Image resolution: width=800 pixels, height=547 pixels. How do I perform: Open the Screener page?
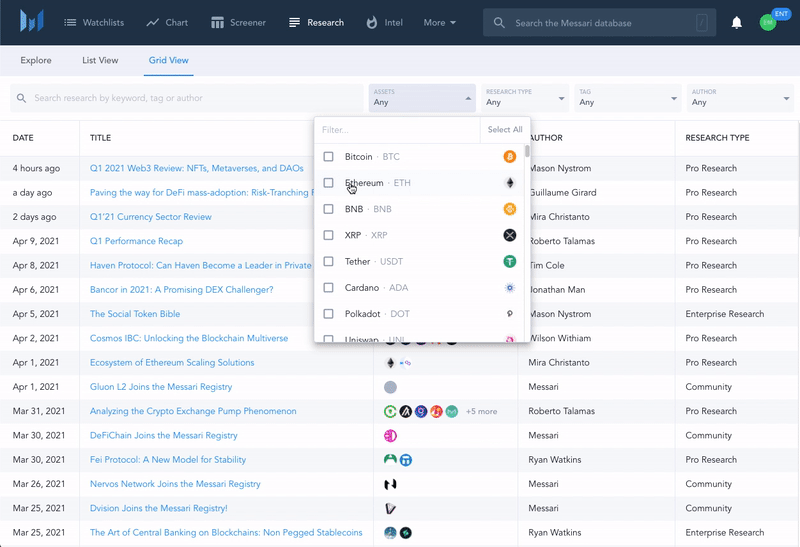click(x=238, y=22)
